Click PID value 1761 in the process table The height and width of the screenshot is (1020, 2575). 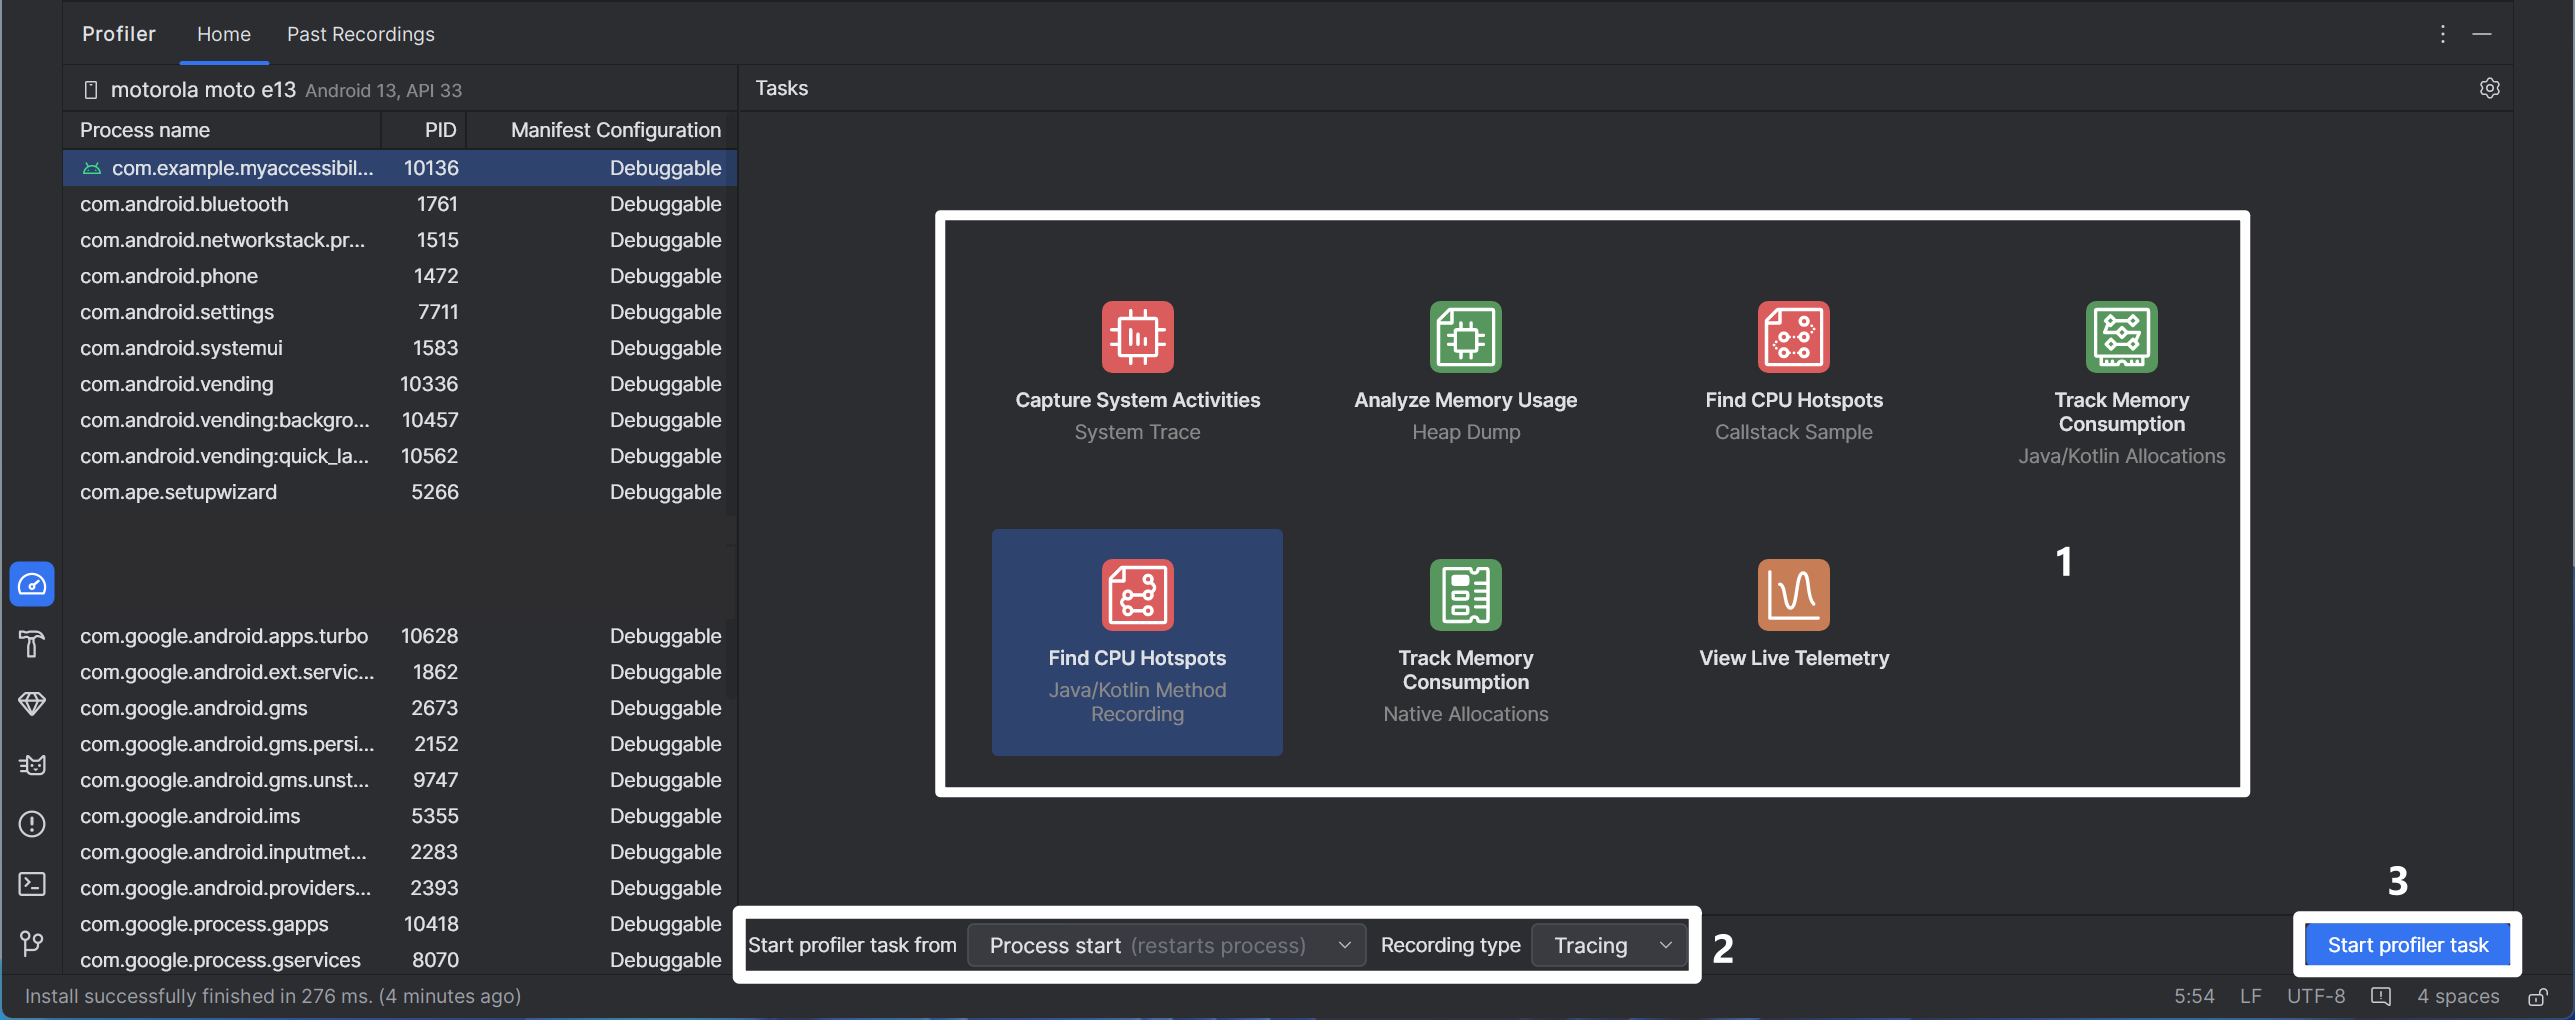point(437,204)
